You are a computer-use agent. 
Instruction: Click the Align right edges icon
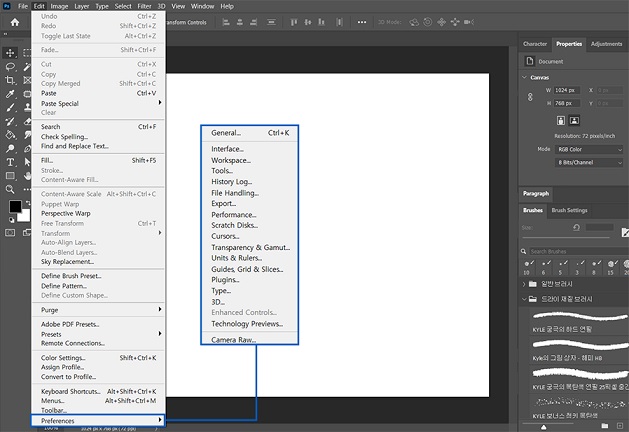tap(253, 22)
